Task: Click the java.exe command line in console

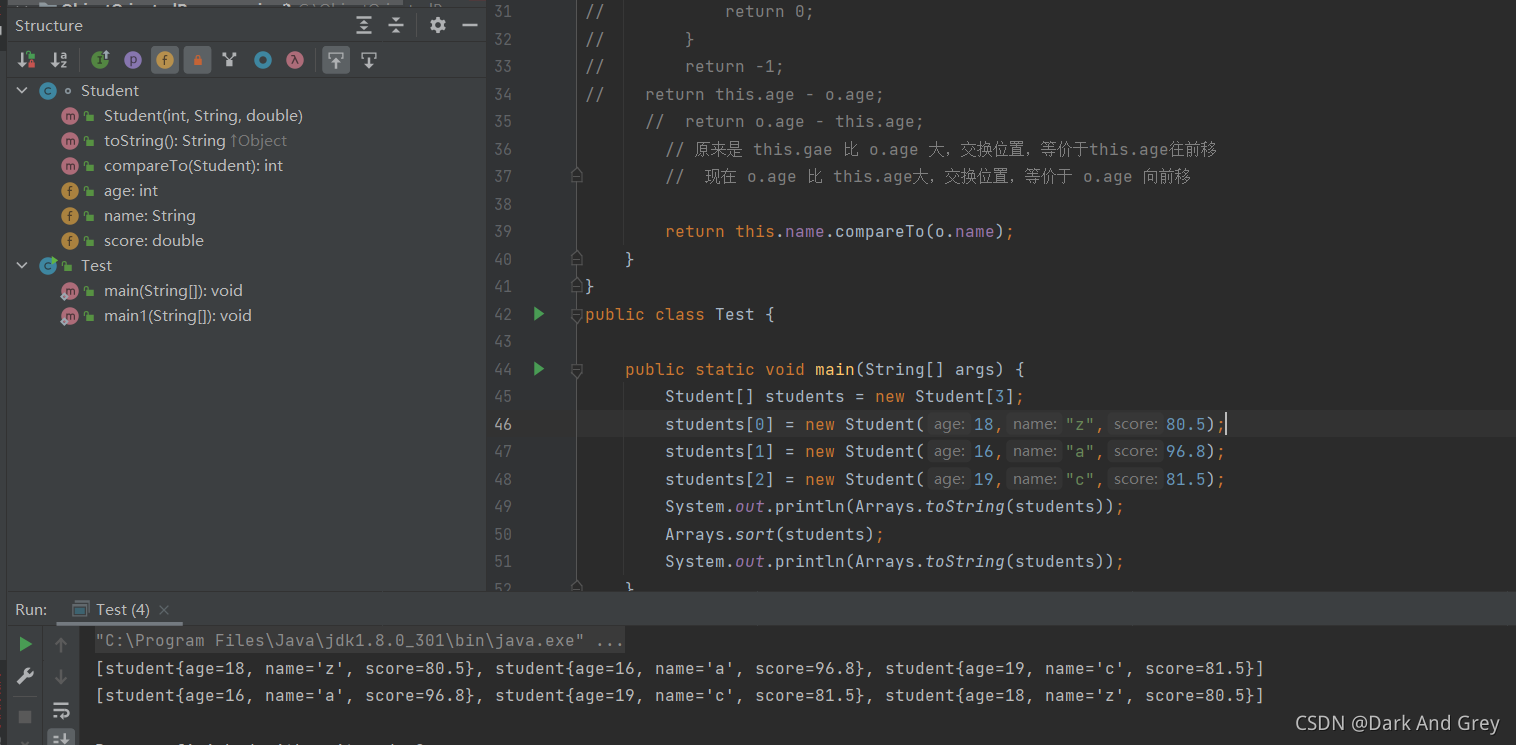Action: coord(360,641)
